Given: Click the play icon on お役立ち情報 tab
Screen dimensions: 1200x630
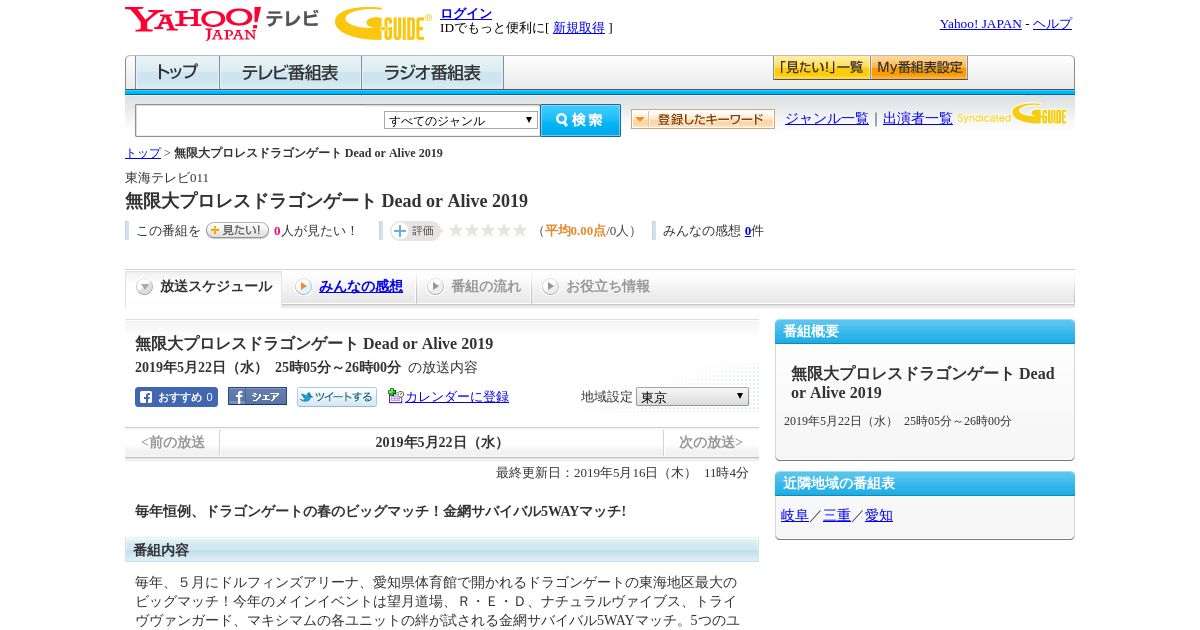Looking at the screenshot, I should click(x=550, y=287).
